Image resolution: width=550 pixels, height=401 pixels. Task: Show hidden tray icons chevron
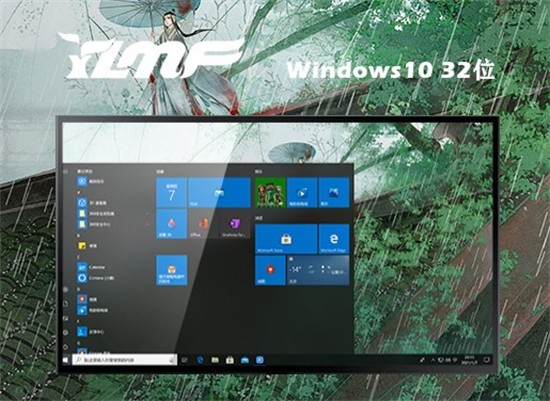tap(433, 360)
